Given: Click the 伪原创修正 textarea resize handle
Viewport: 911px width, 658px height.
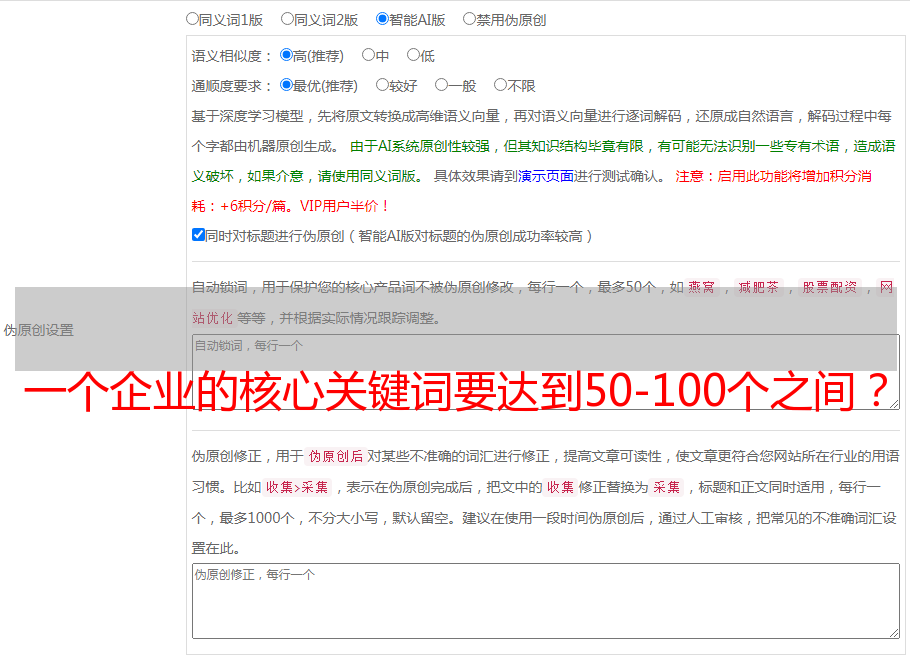Looking at the screenshot, I should pos(893,631).
